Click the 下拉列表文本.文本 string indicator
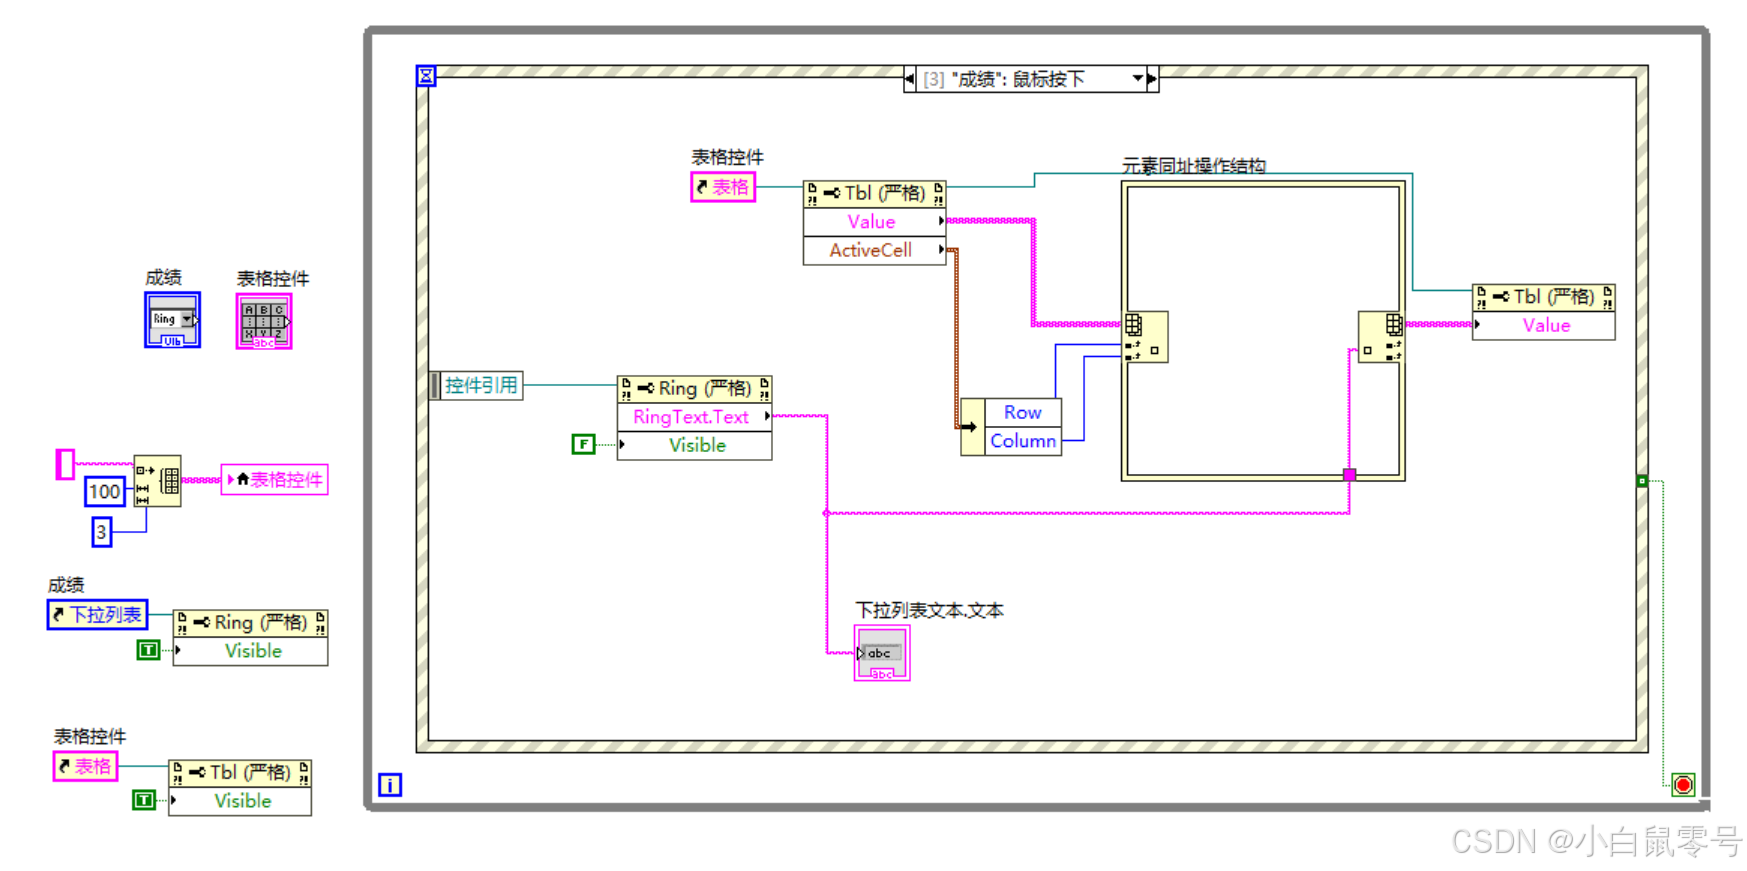This screenshot has width=1747, height=871. pyautogui.click(x=882, y=653)
